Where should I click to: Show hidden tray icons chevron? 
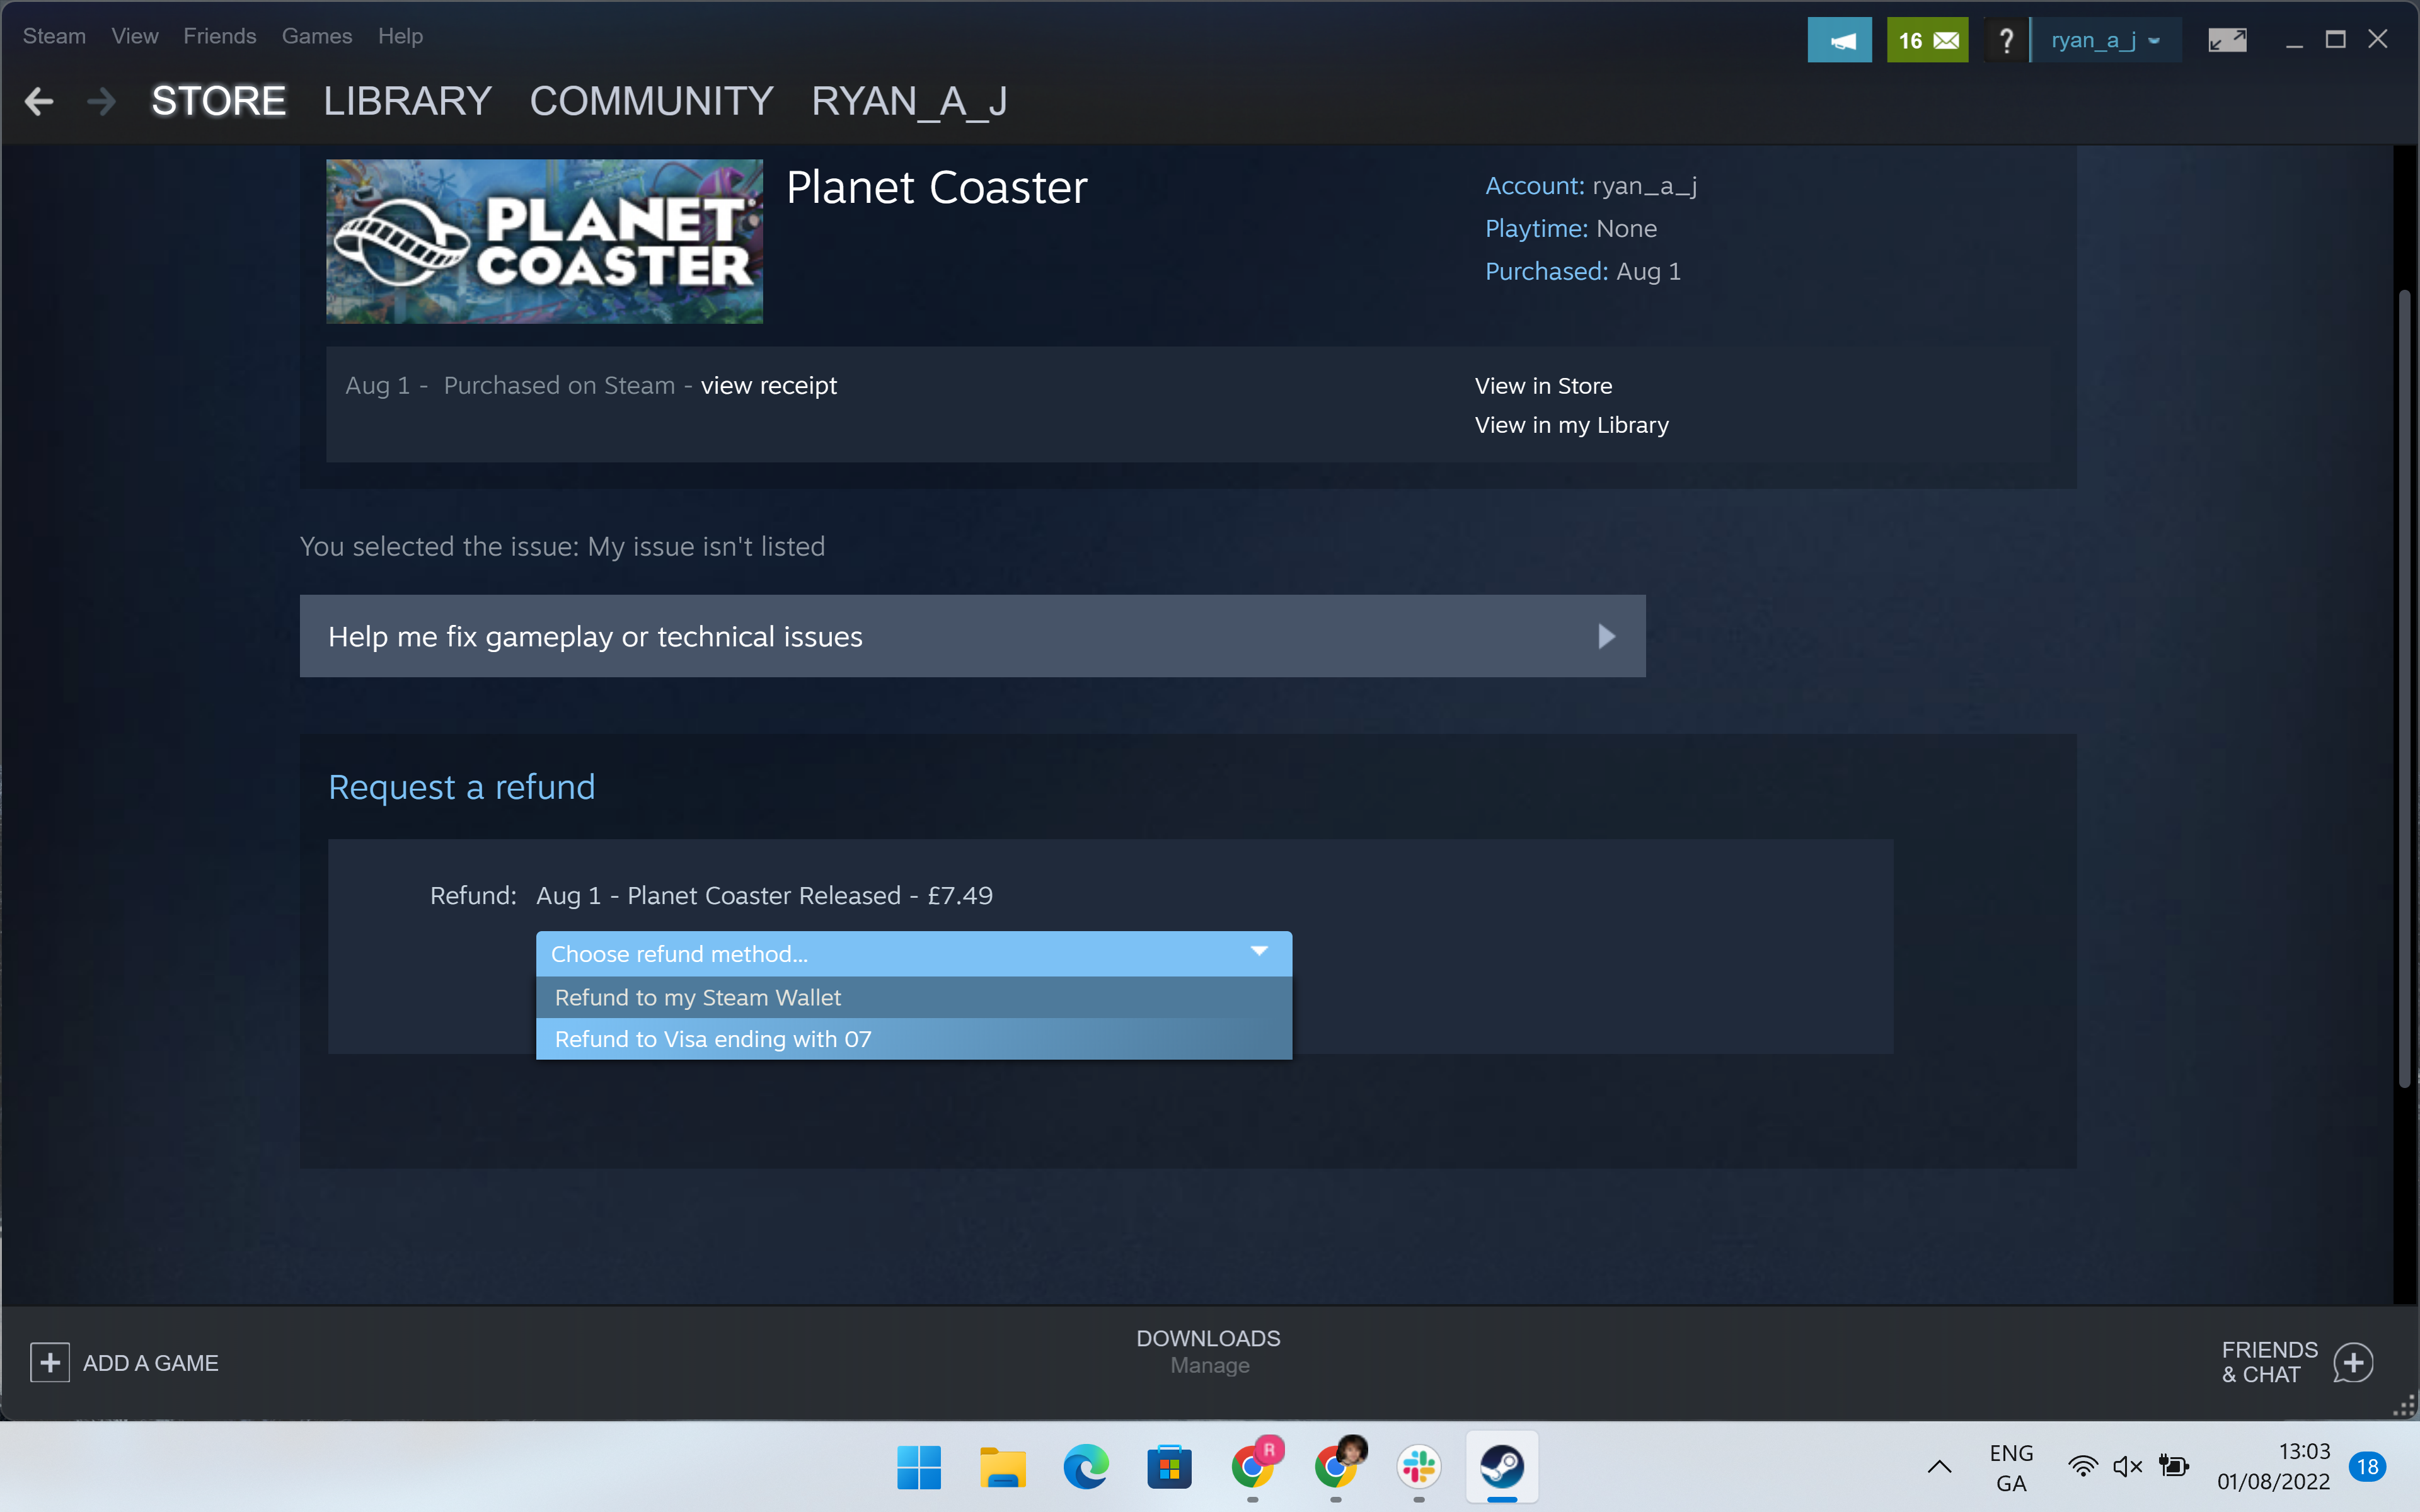tap(1939, 1467)
